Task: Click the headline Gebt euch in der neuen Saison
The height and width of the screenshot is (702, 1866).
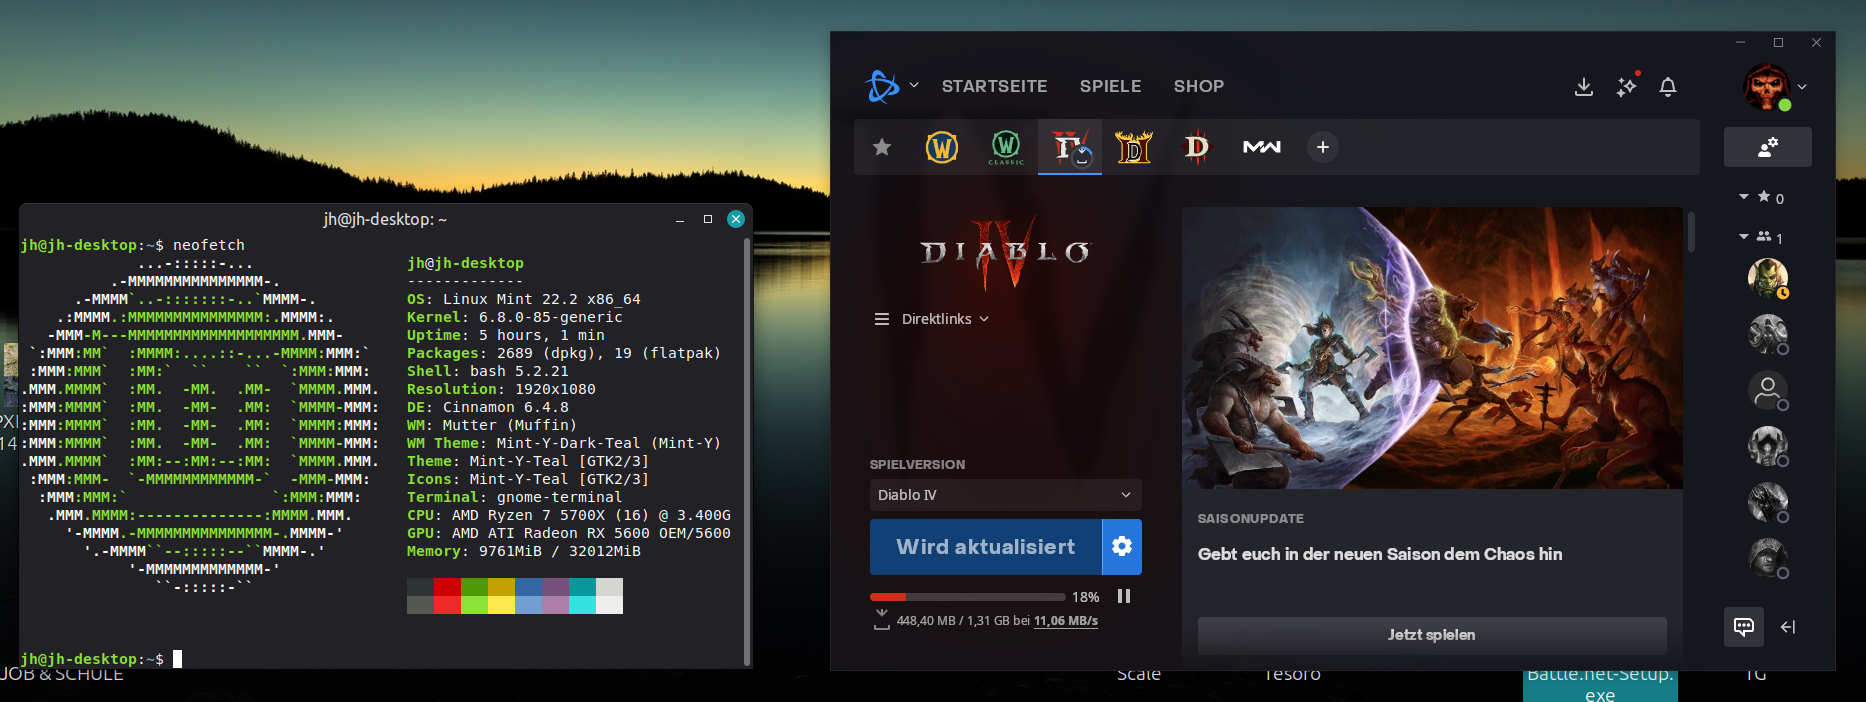Action: tap(1380, 554)
